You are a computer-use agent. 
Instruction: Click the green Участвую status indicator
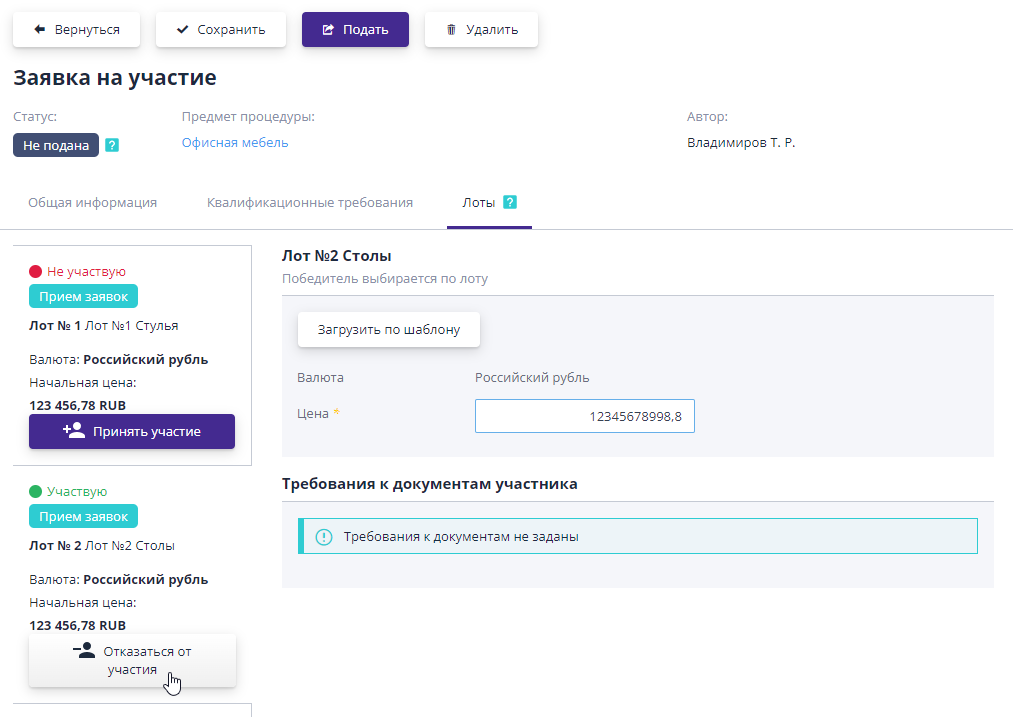click(x=33, y=491)
